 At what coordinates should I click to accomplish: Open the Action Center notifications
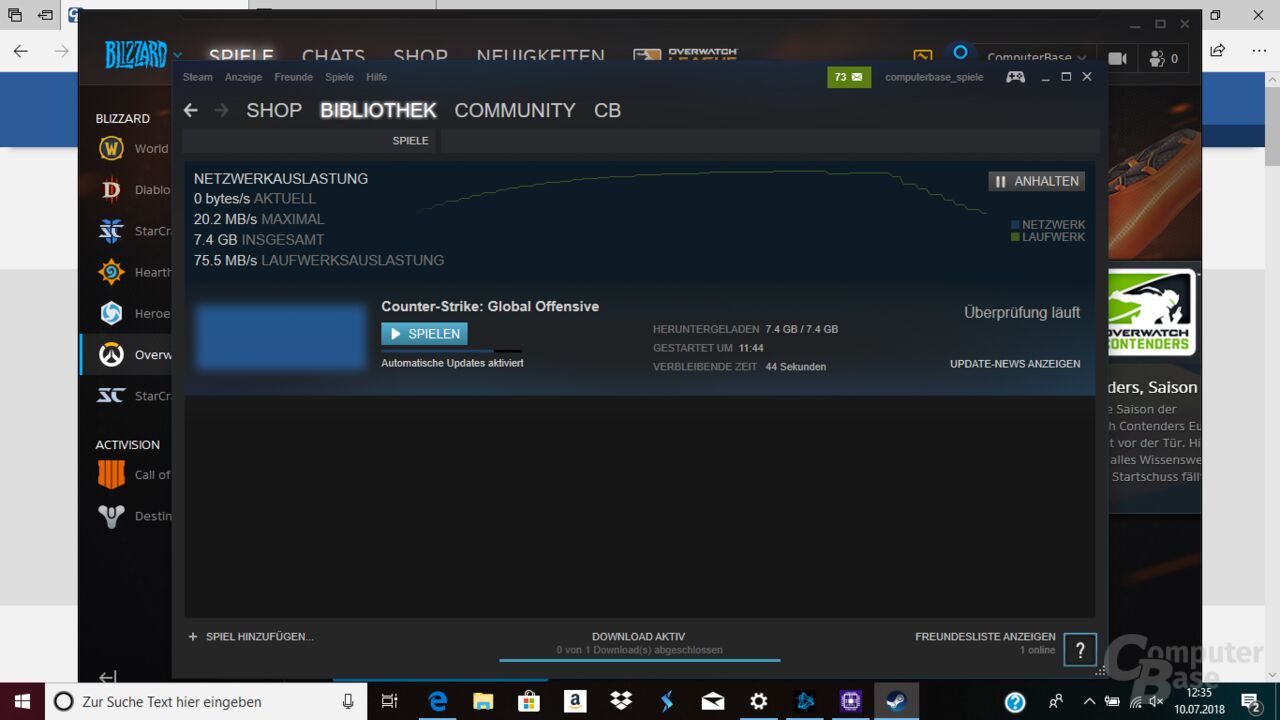pyautogui.click(x=1251, y=701)
